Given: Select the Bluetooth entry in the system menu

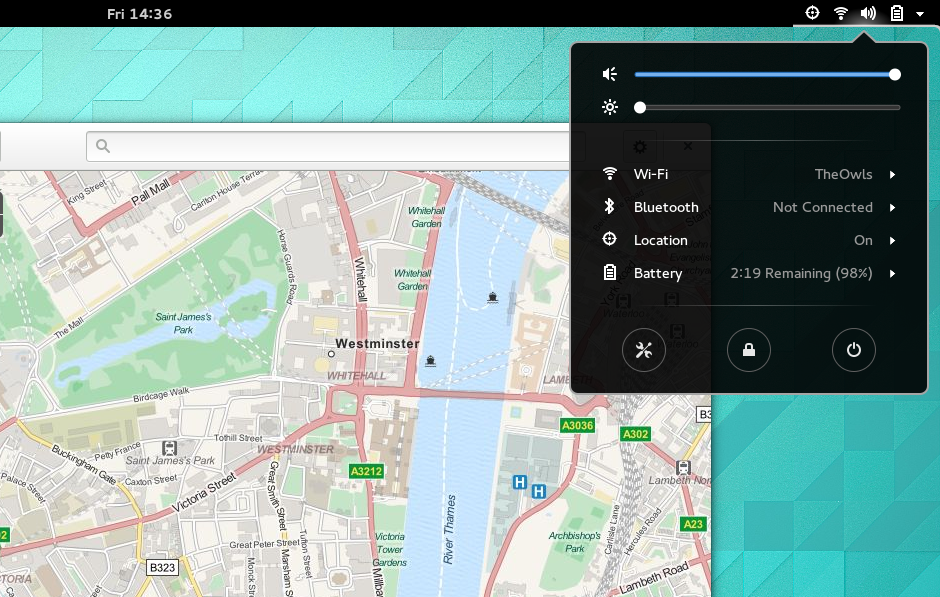Looking at the screenshot, I should tap(665, 207).
